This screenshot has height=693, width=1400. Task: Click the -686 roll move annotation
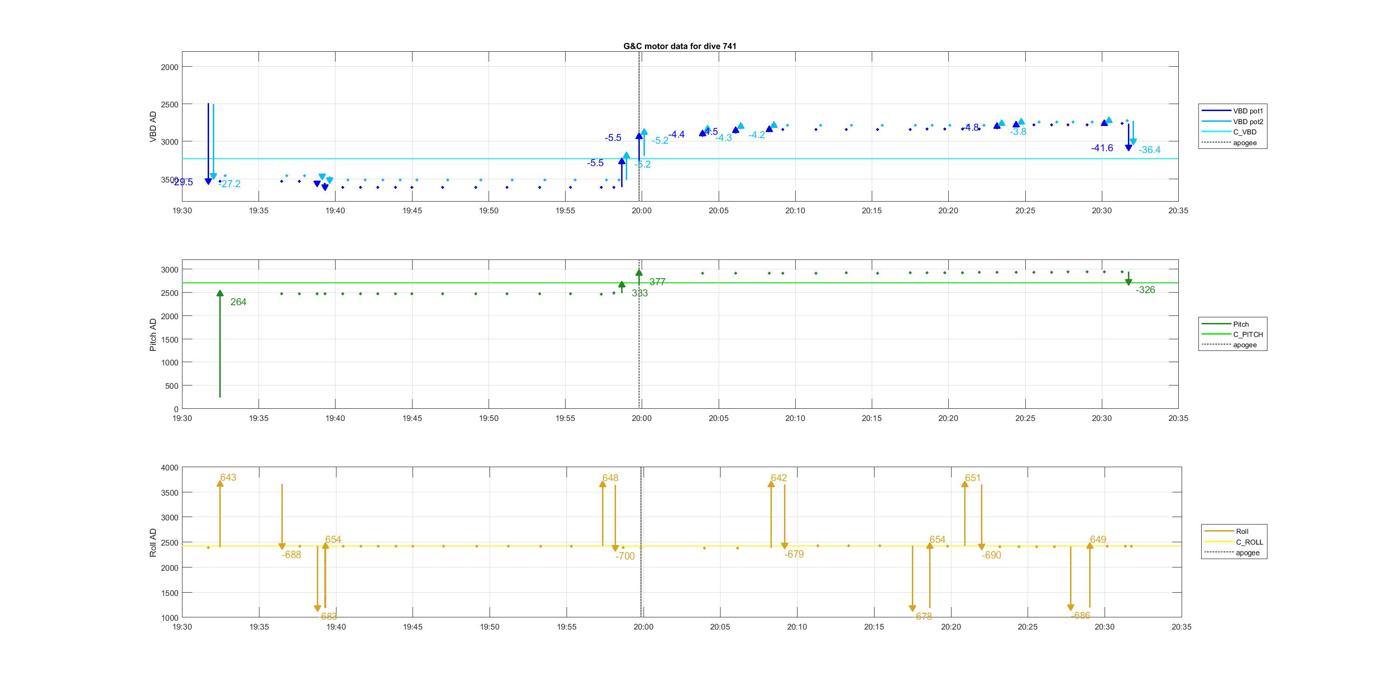(x=1080, y=616)
